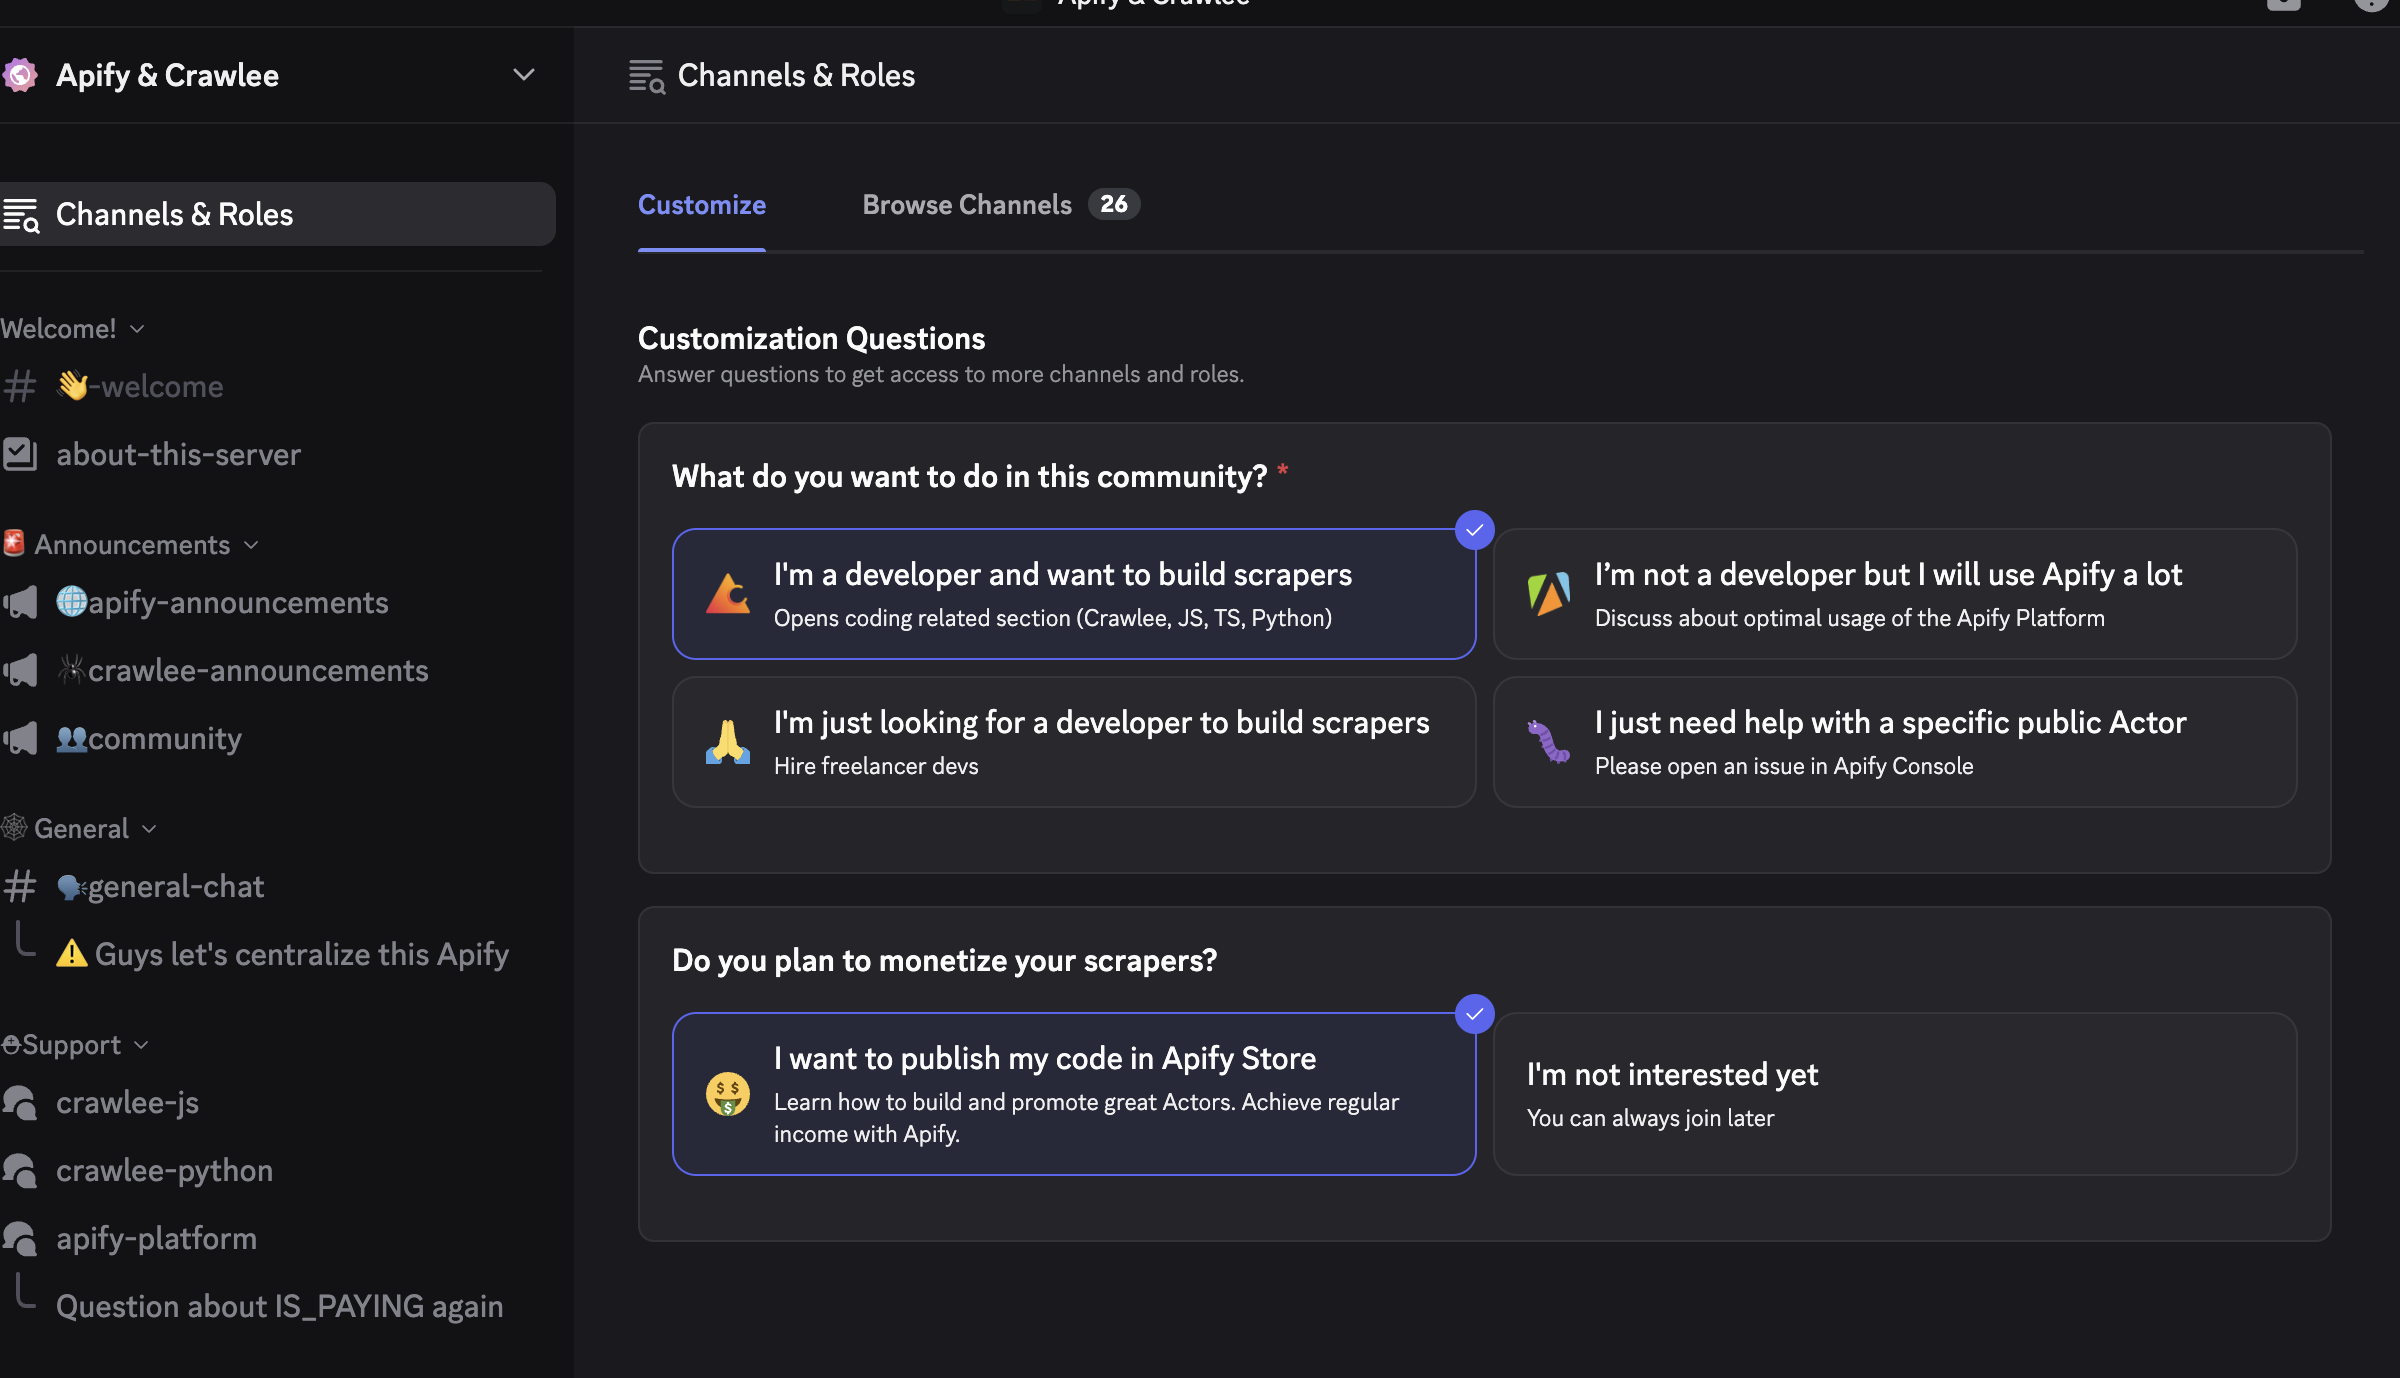Click the Apify & Crawlee server icon
The height and width of the screenshot is (1378, 2400).
coord(20,75)
